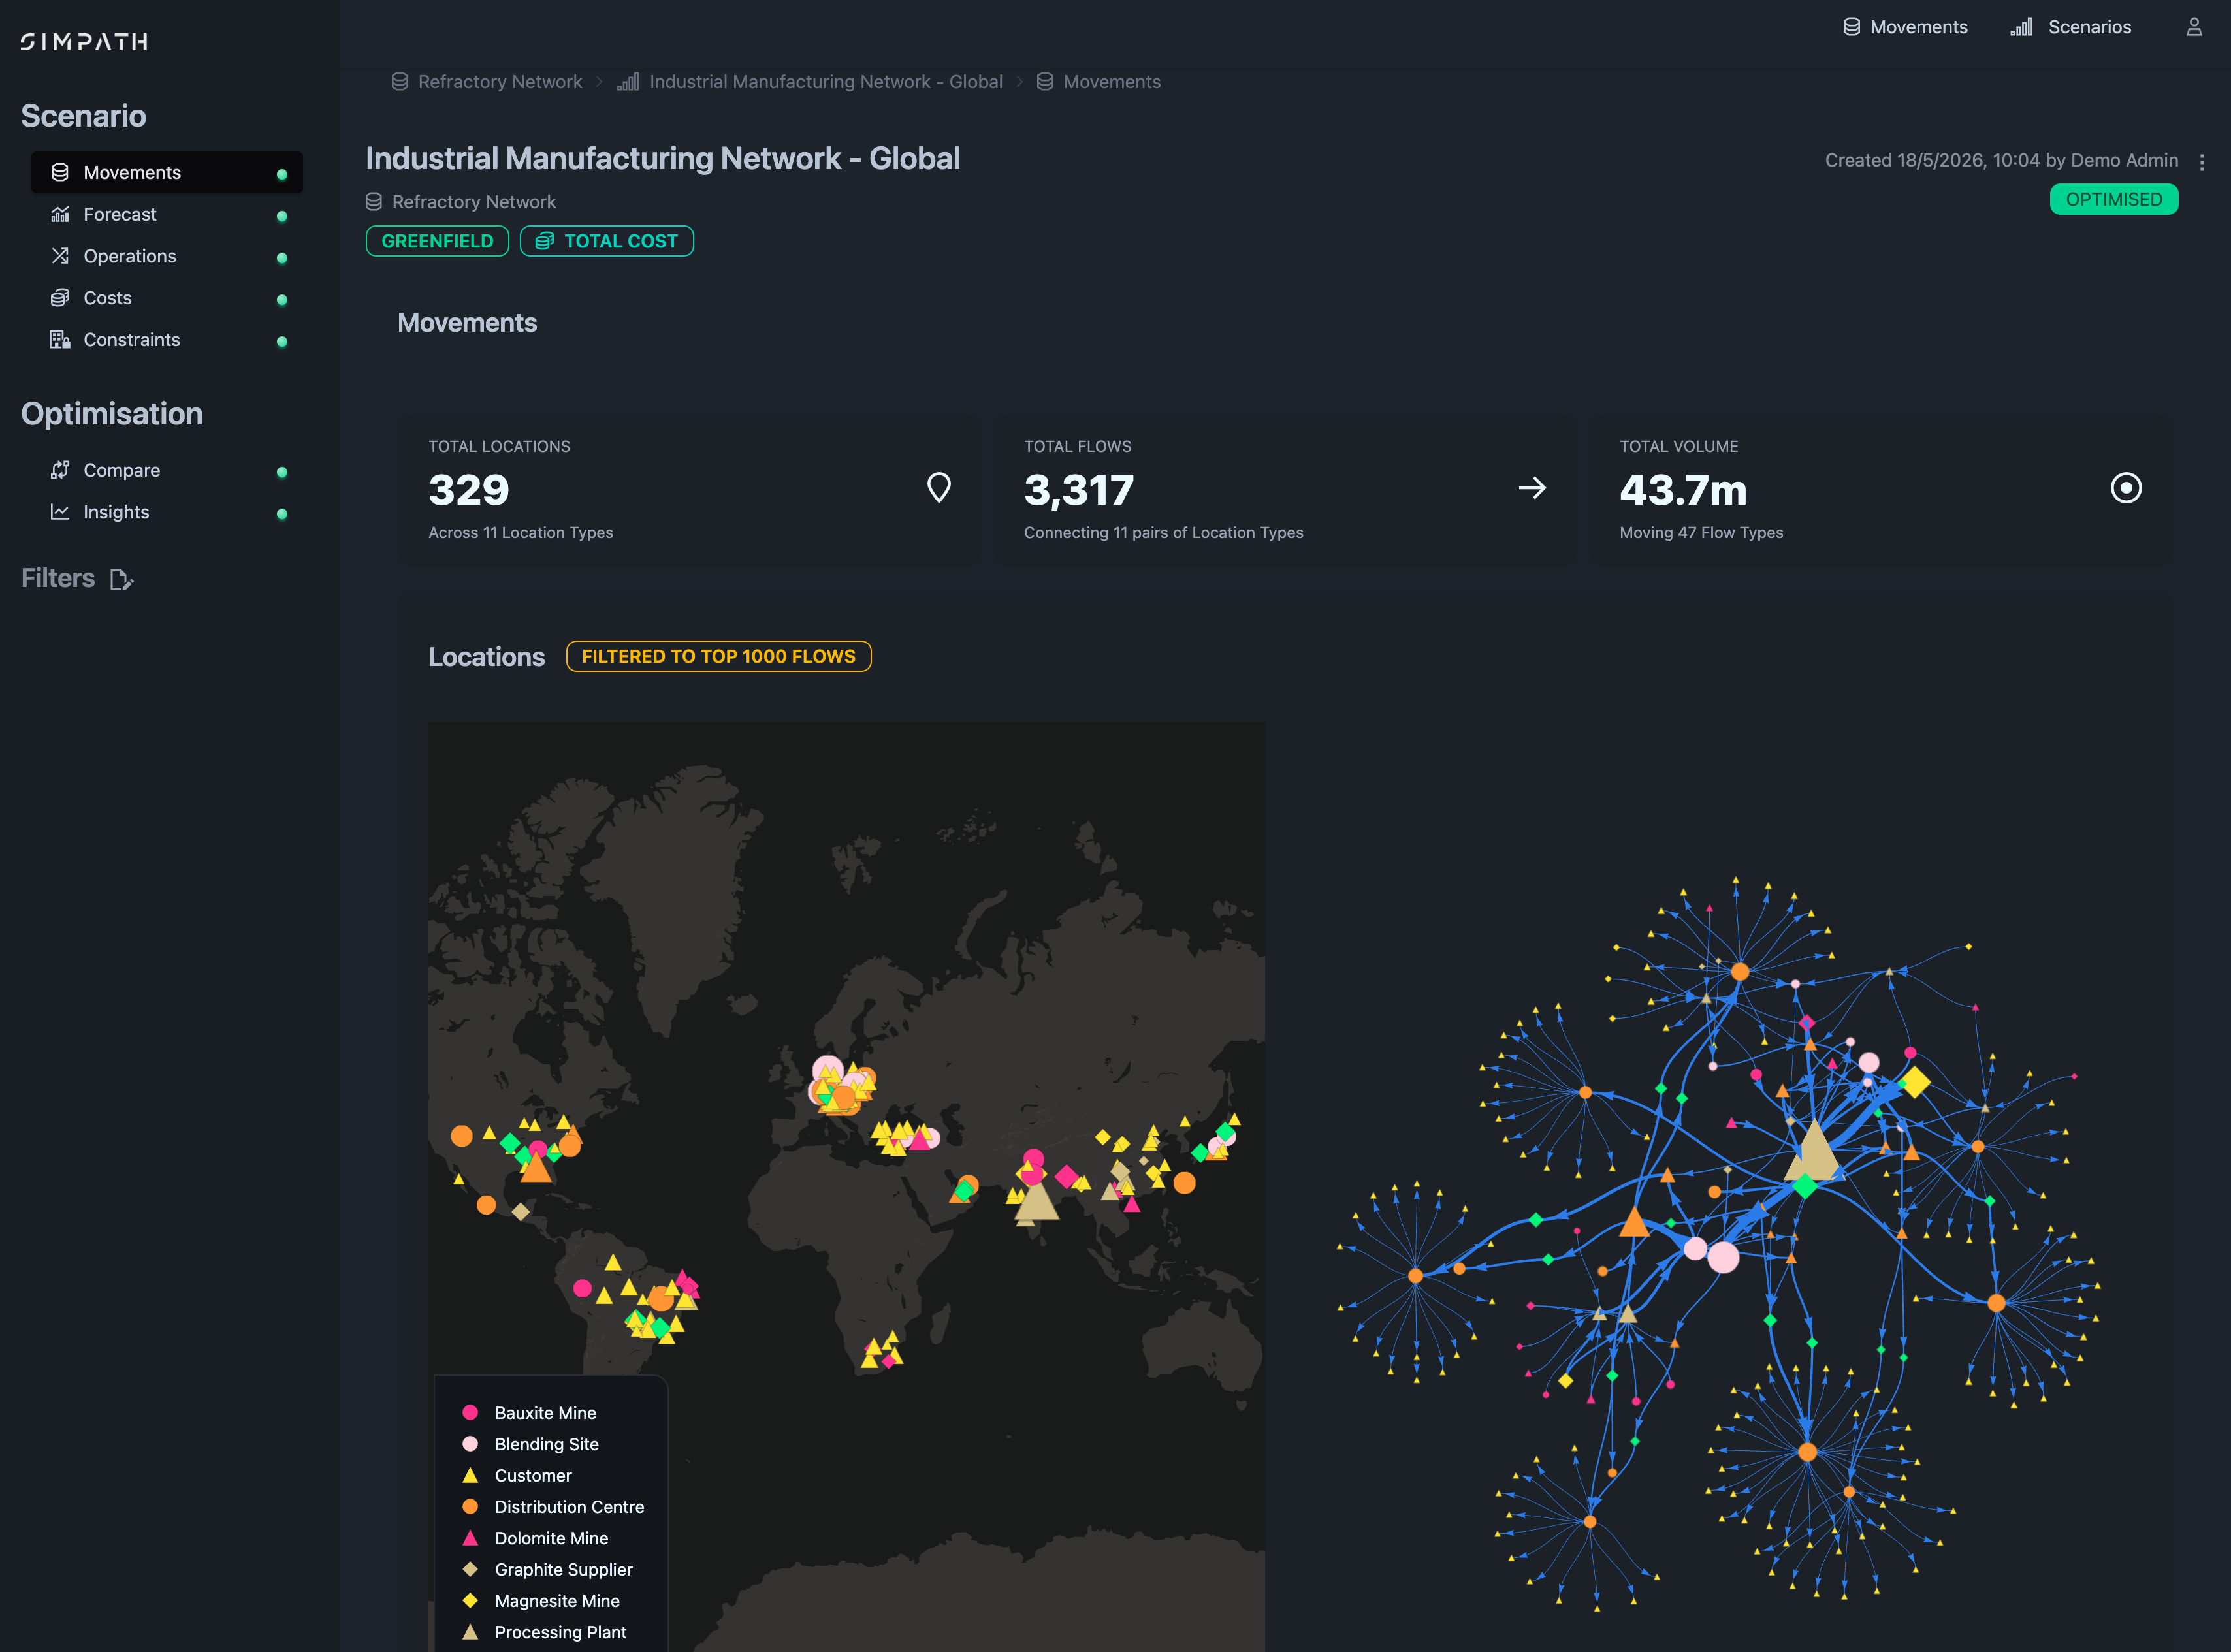Open Insights under Optimisation

pyautogui.click(x=167, y=512)
